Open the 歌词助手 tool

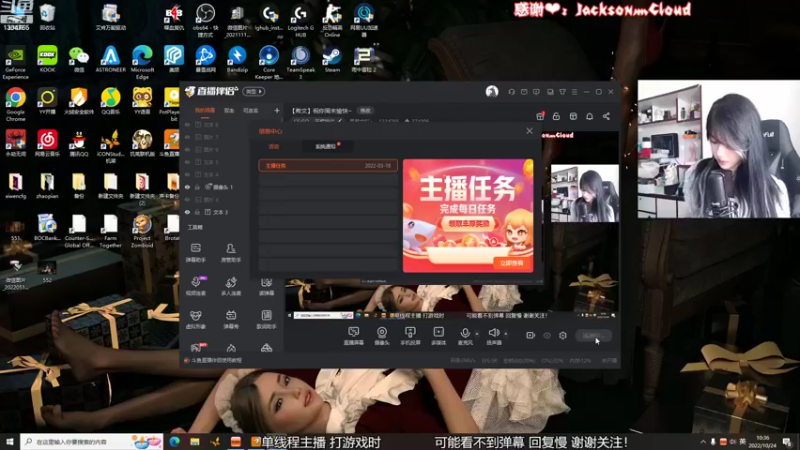coord(266,319)
